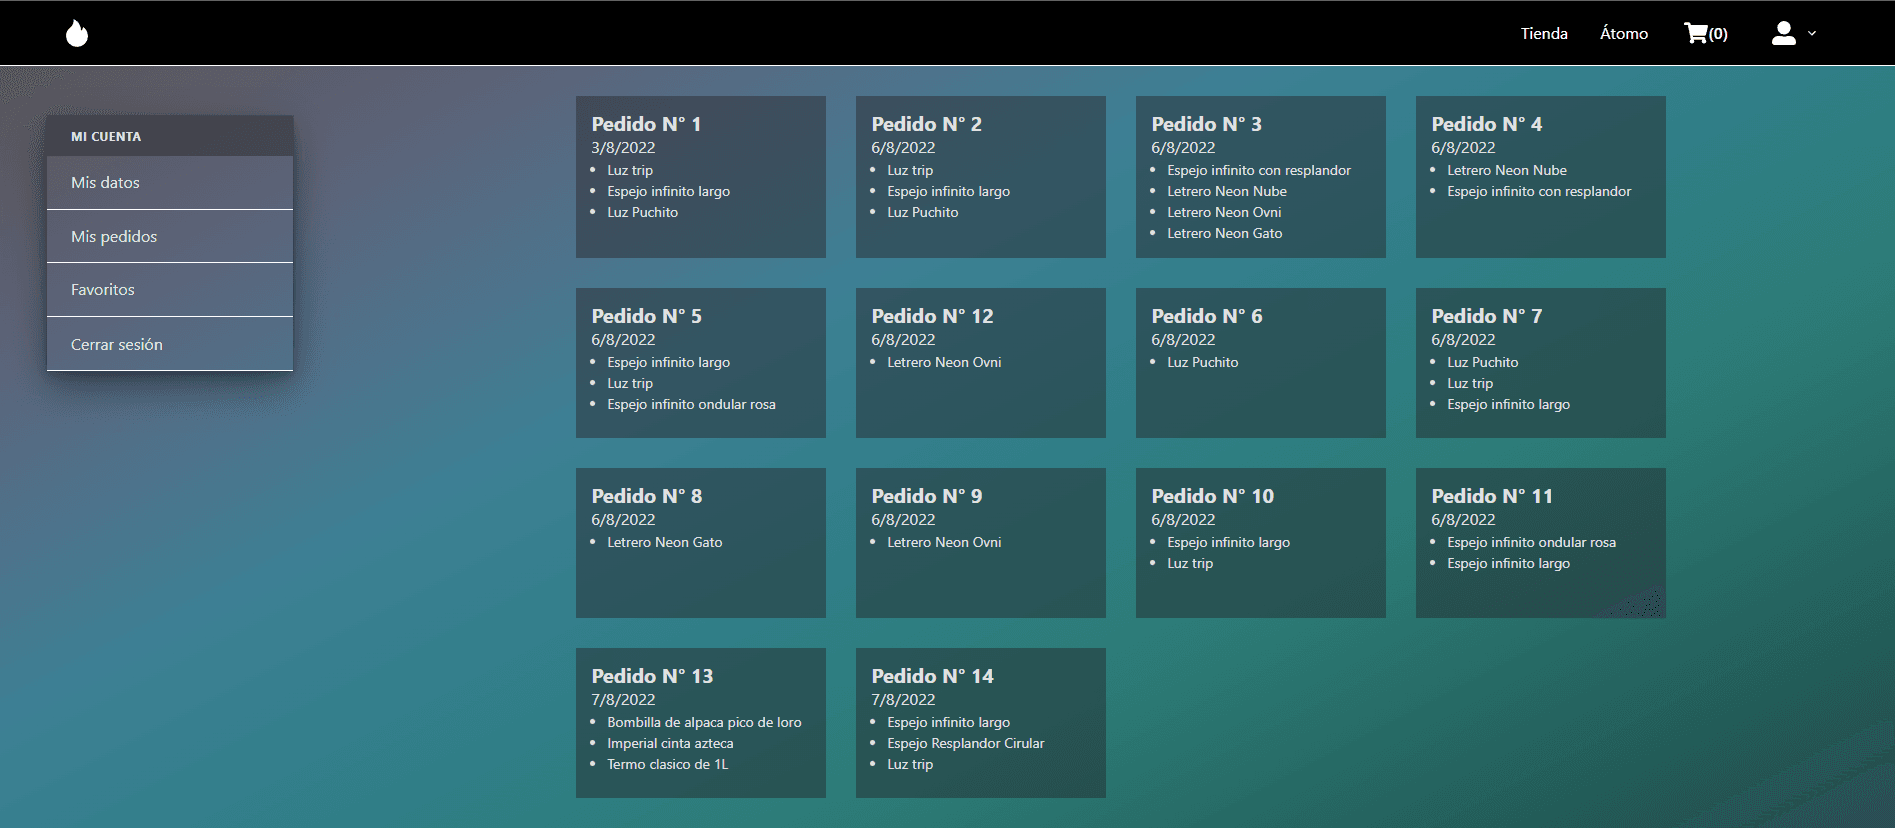Select the Pedido N° 13 heading
Image resolution: width=1895 pixels, height=828 pixels.
click(652, 676)
